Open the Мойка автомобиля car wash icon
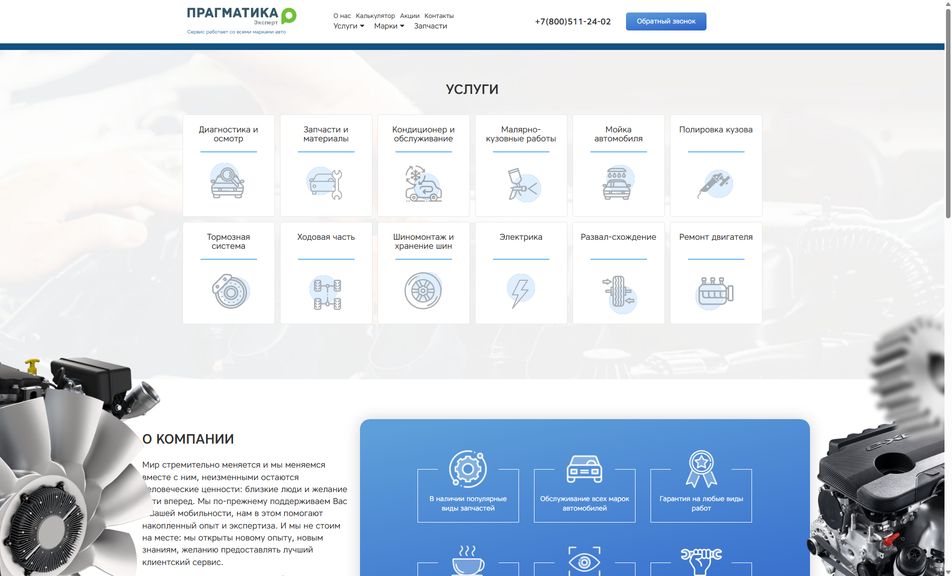 point(618,183)
